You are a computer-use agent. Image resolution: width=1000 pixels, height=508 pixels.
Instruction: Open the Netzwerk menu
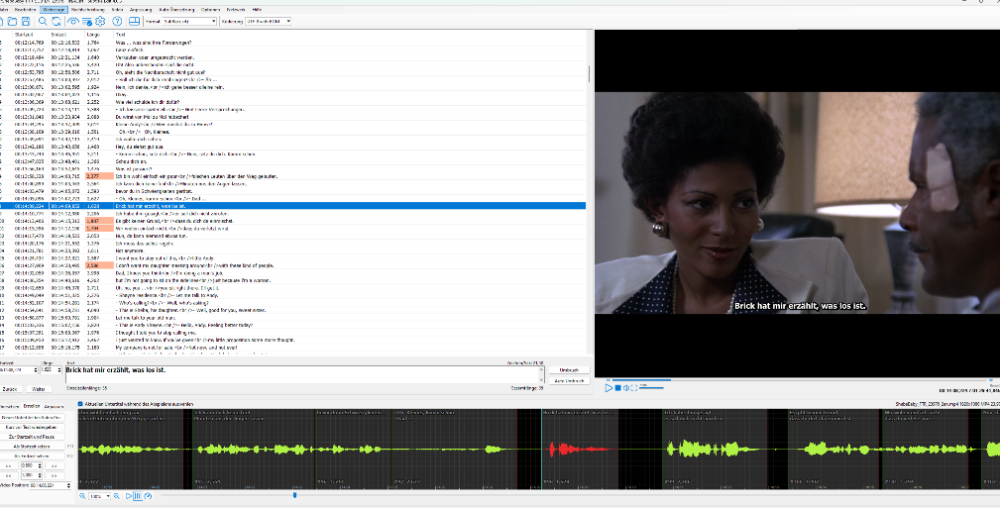click(x=236, y=10)
